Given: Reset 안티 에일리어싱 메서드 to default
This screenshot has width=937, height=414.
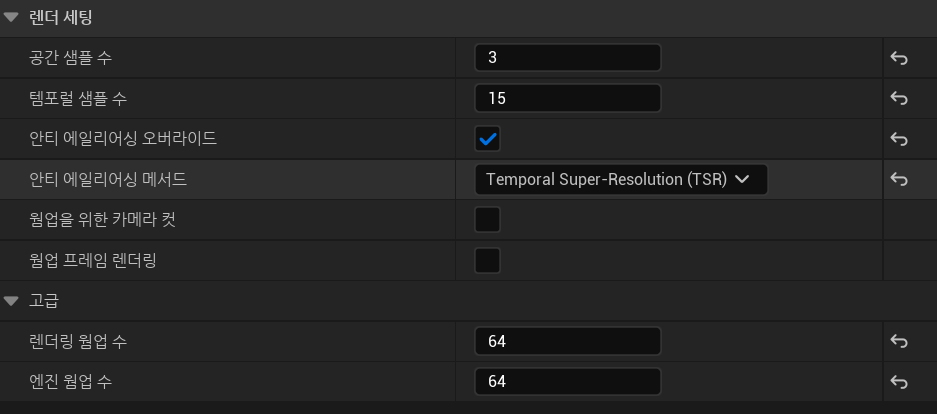Looking at the screenshot, I should pyautogui.click(x=898, y=180).
